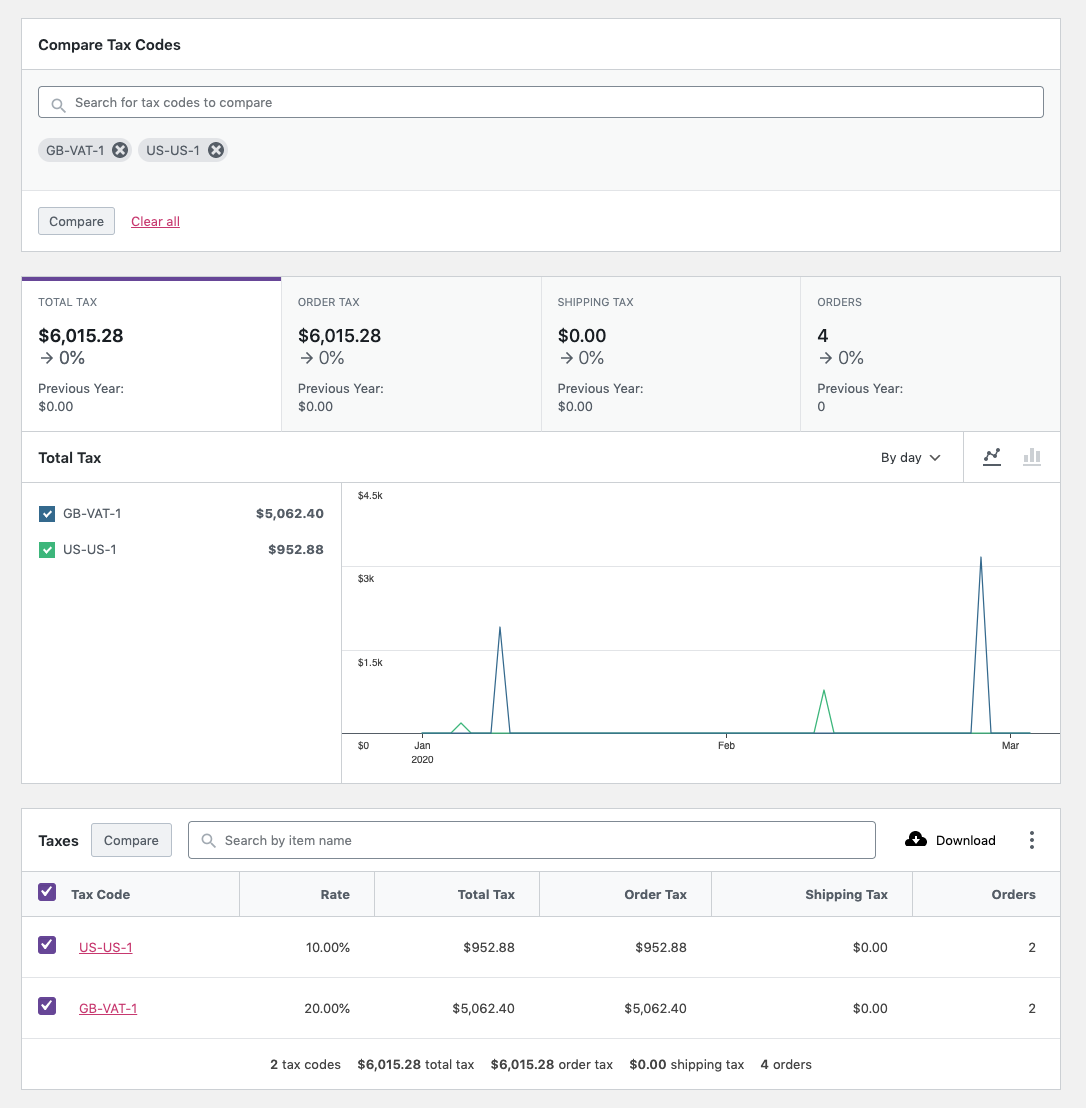Toggle the select-all checkbox in table header

(47, 892)
